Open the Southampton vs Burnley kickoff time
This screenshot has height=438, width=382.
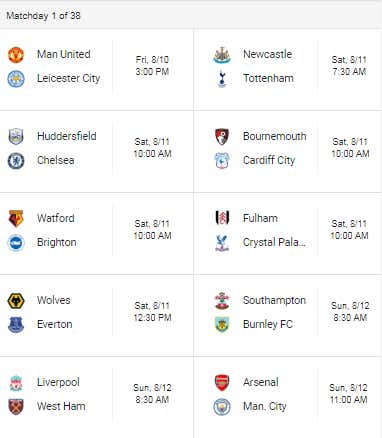[350, 311]
